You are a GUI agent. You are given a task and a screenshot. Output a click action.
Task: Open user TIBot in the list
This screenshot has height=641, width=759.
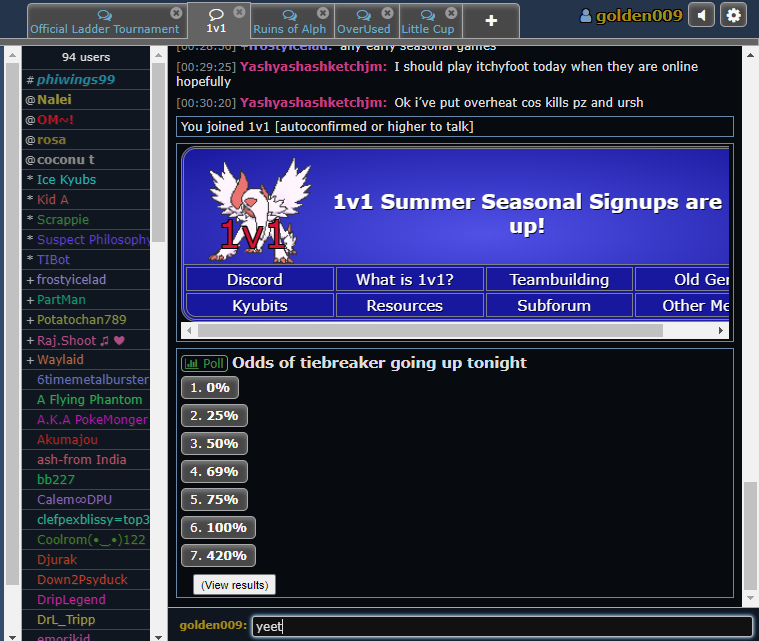click(86, 259)
